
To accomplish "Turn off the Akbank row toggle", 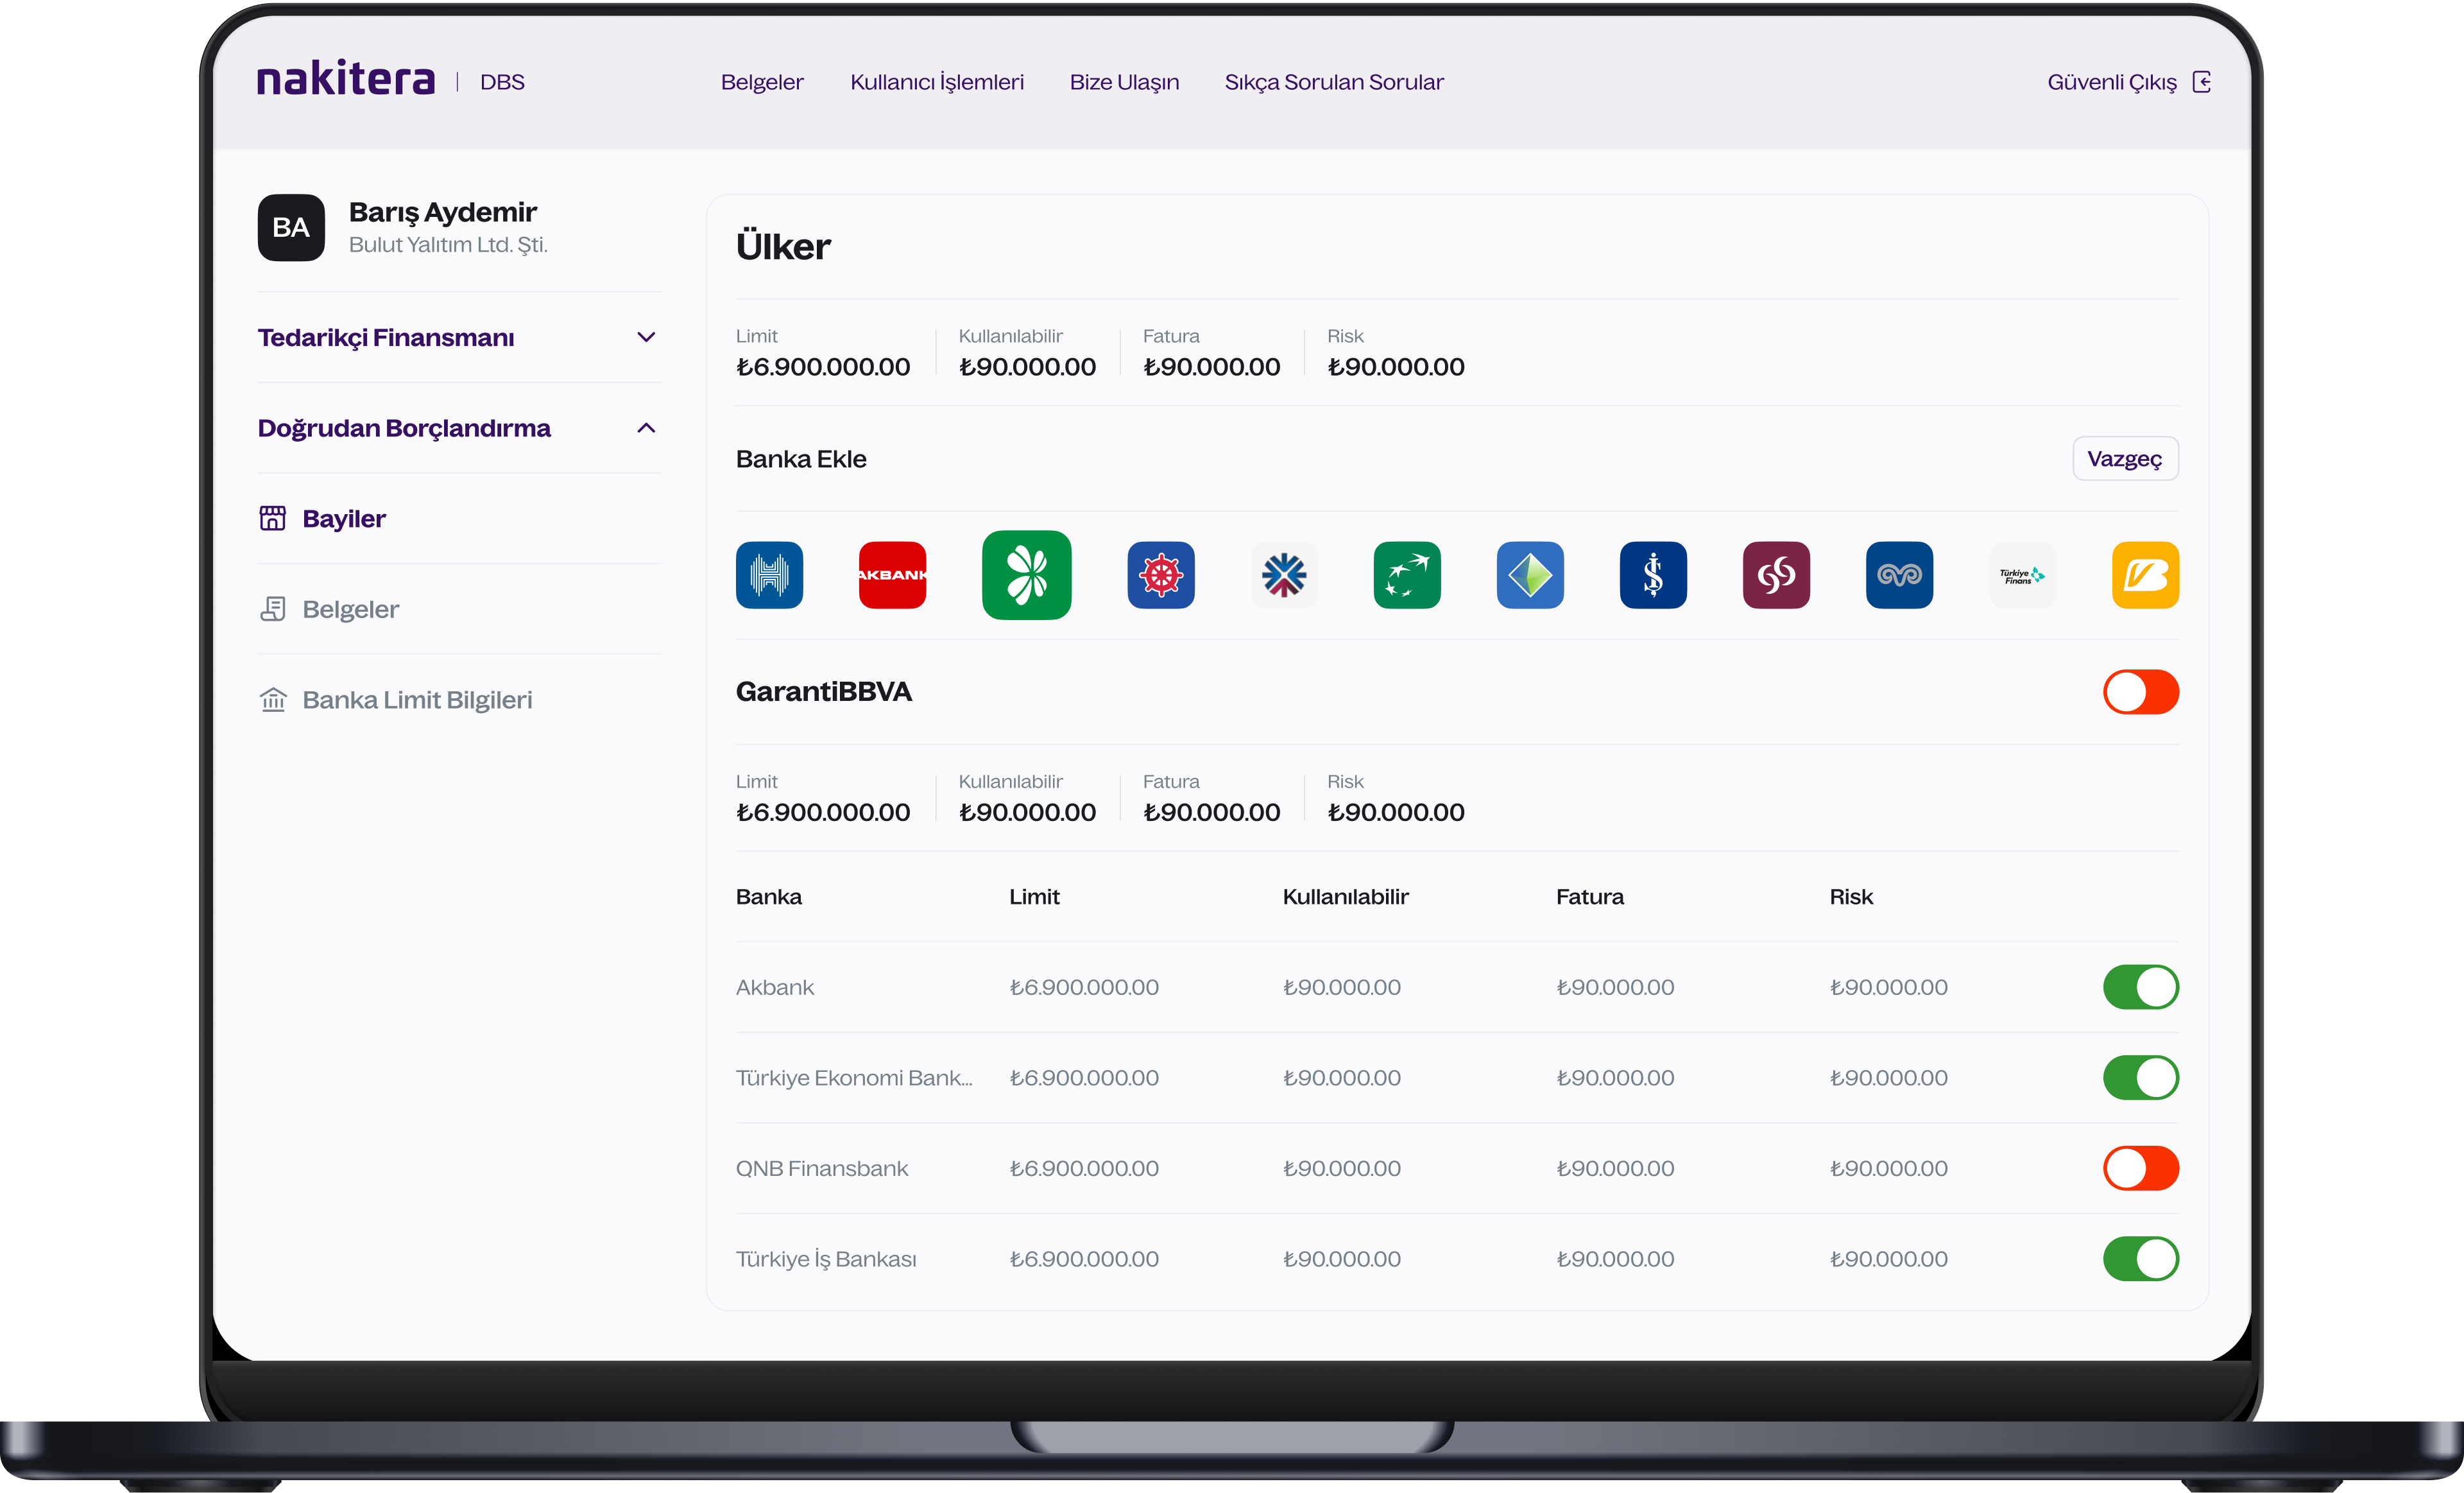I will [x=2140, y=987].
